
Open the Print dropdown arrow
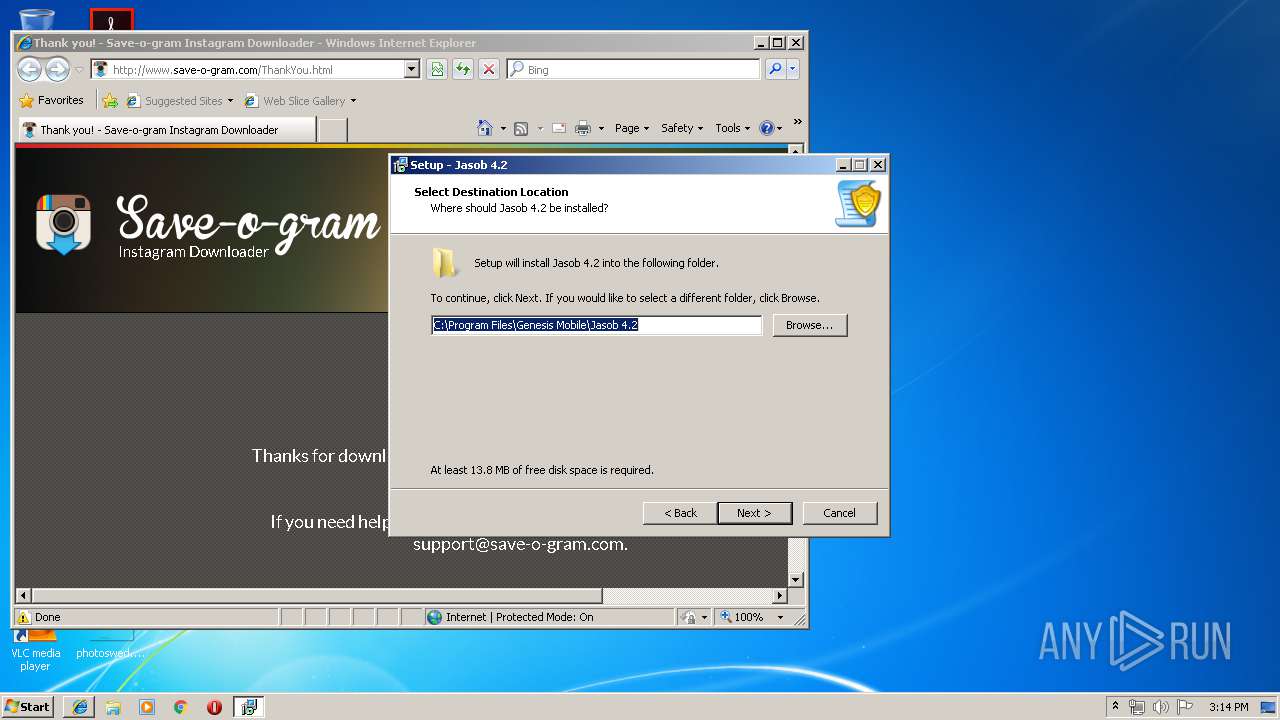[x=601, y=128]
